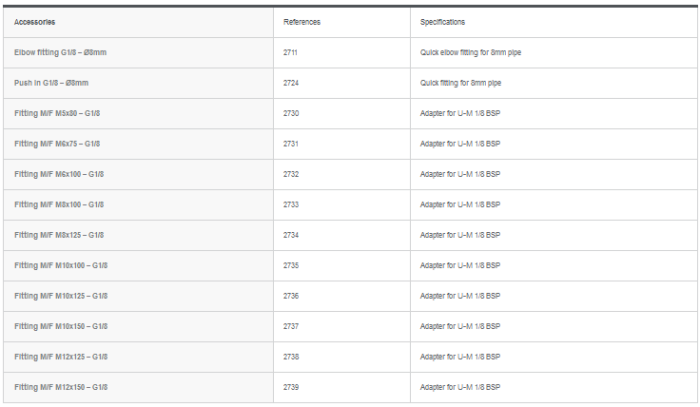This screenshot has width=700, height=407.
Task: Click the Fitting M/F M8x100 – G1/8 name
Action: pos(59,204)
